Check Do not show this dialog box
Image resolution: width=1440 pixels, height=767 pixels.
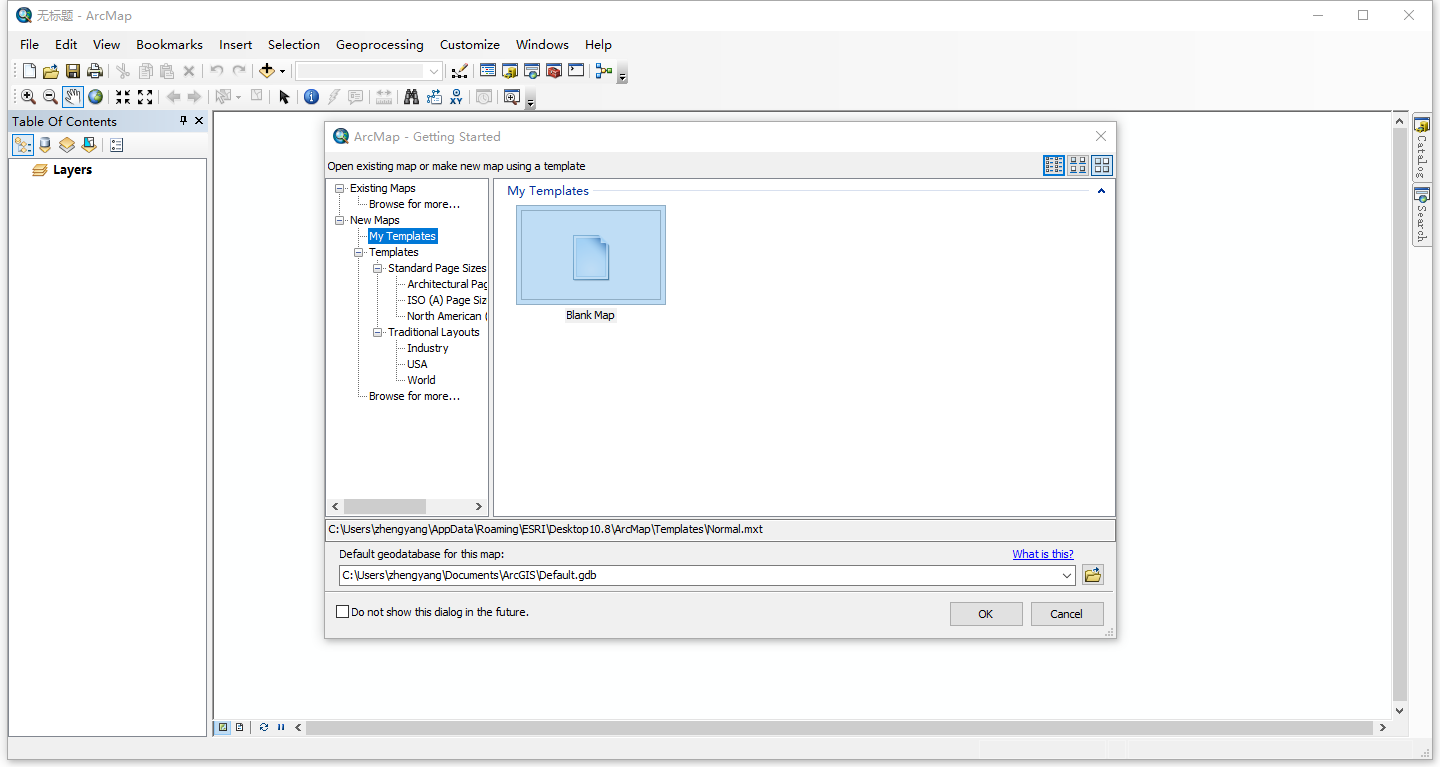[x=343, y=612]
